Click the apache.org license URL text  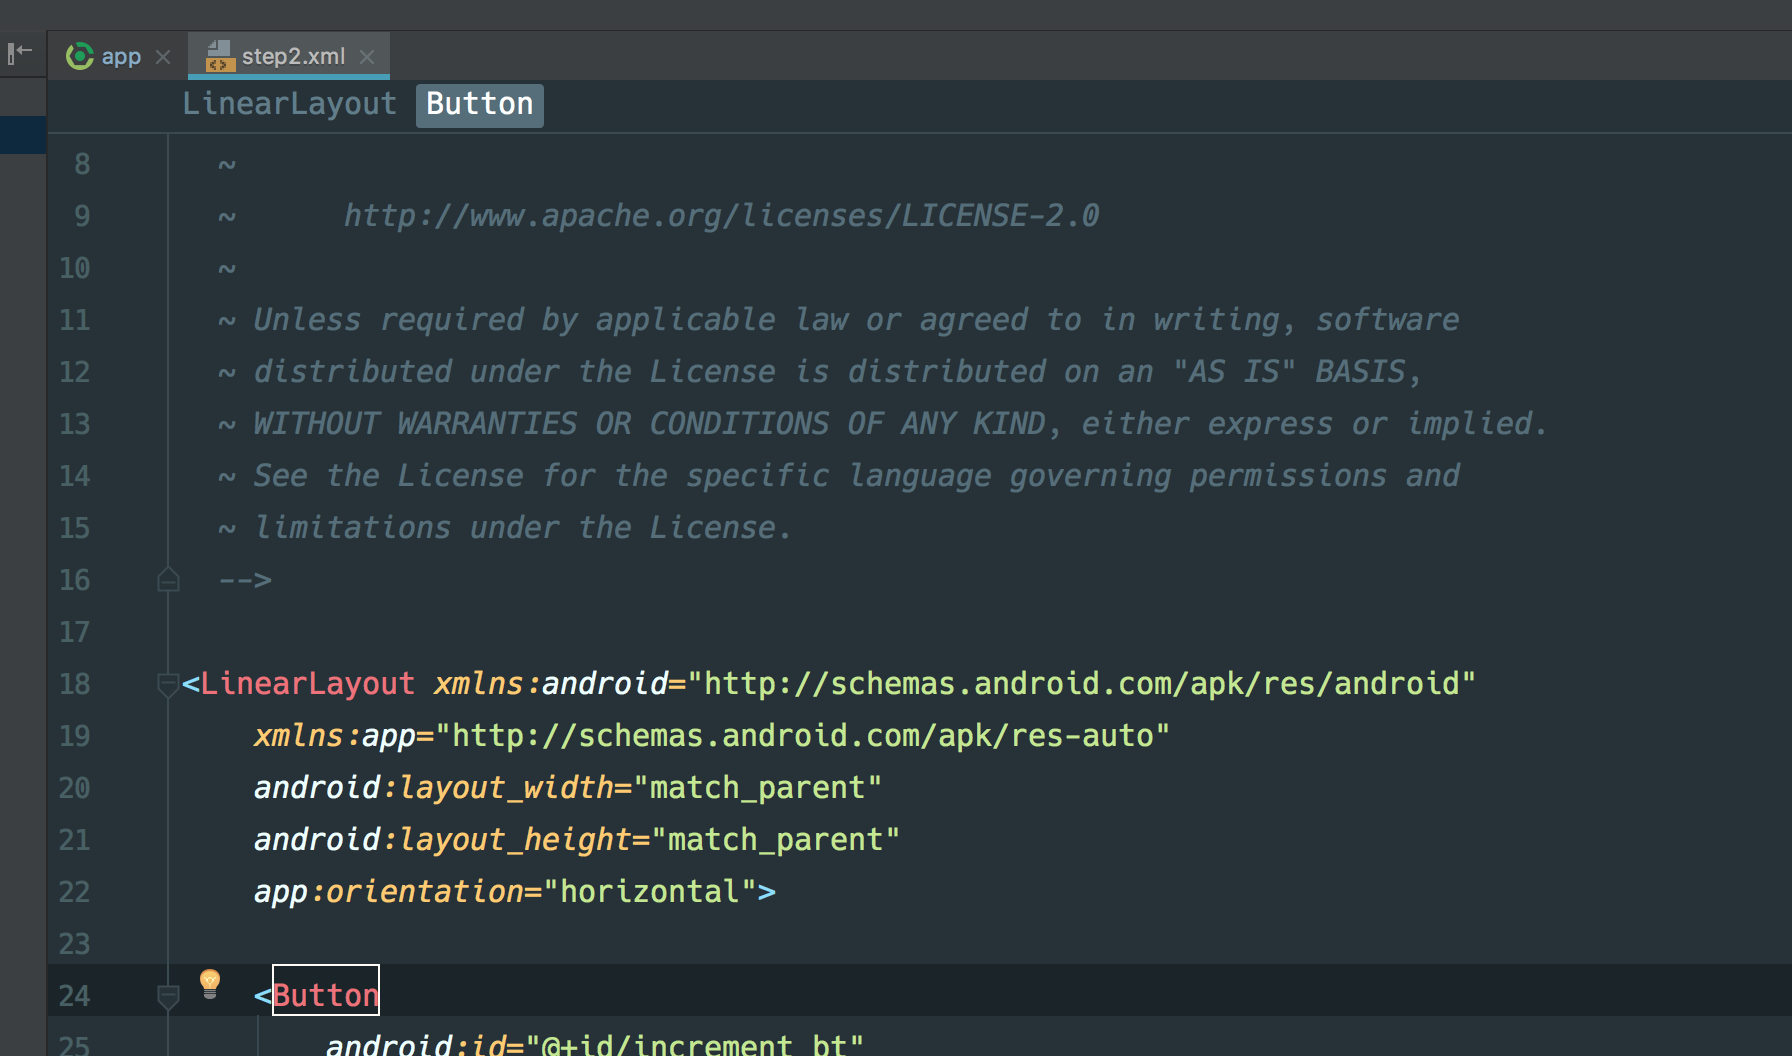pos(720,214)
